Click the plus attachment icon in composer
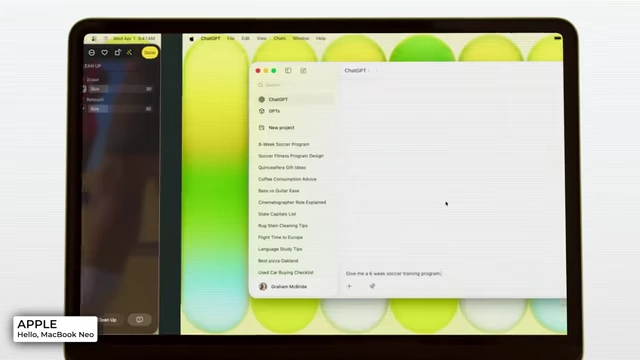Screen dimensions: 640x360 [x=349, y=286]
